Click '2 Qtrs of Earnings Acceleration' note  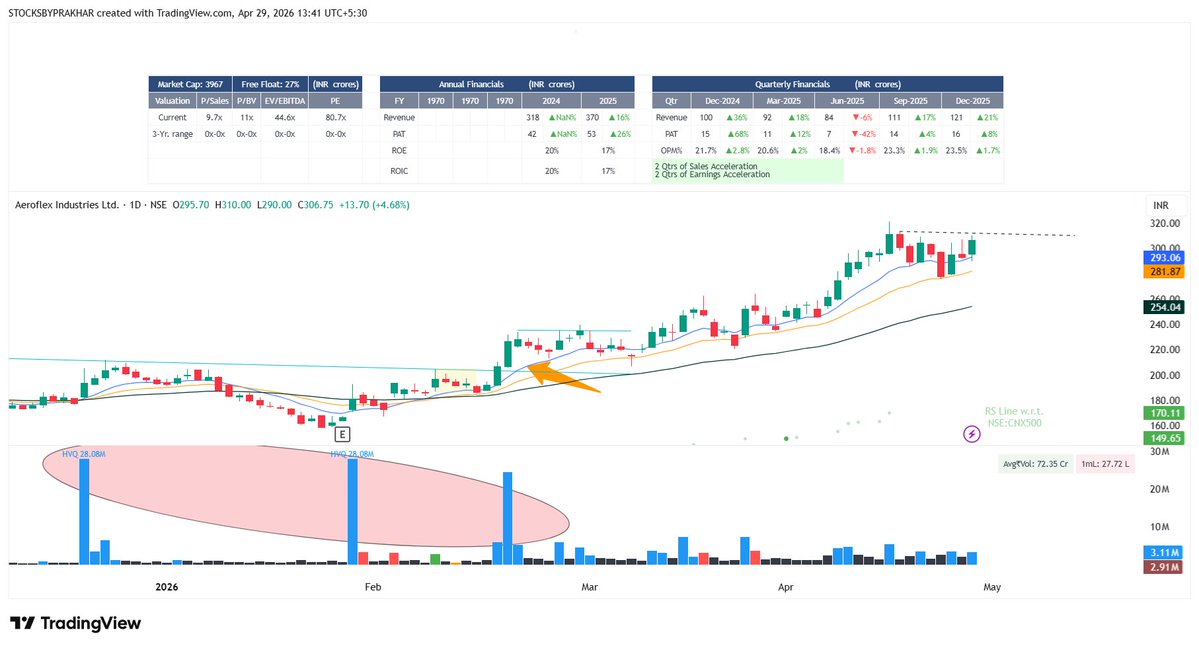click(x=712, y=174)
